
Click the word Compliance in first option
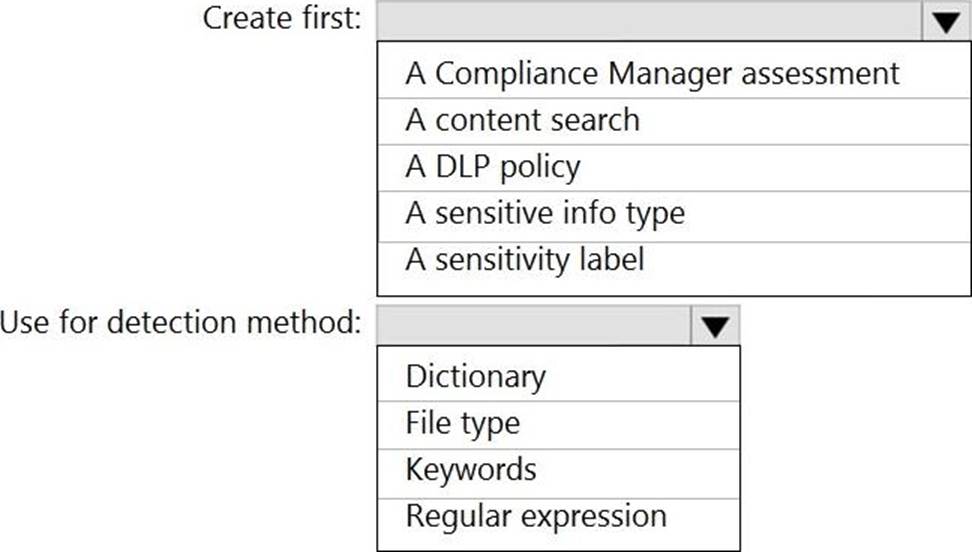[507, 73]
